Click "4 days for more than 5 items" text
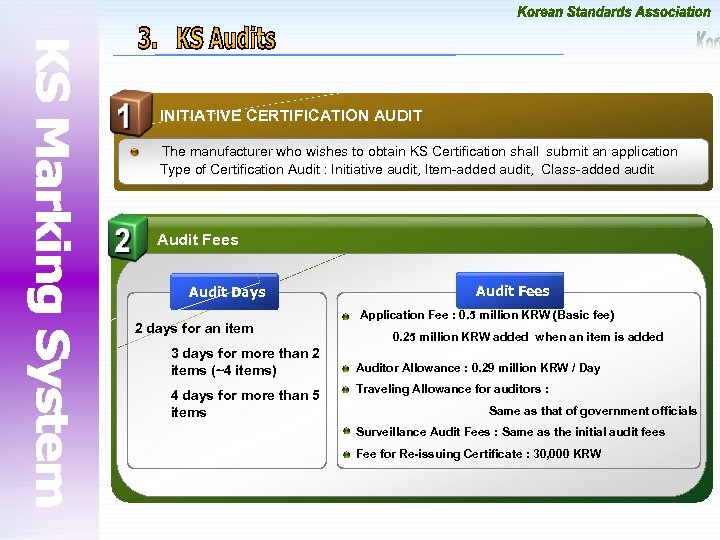The image size is (720, 540). (245, 403)
